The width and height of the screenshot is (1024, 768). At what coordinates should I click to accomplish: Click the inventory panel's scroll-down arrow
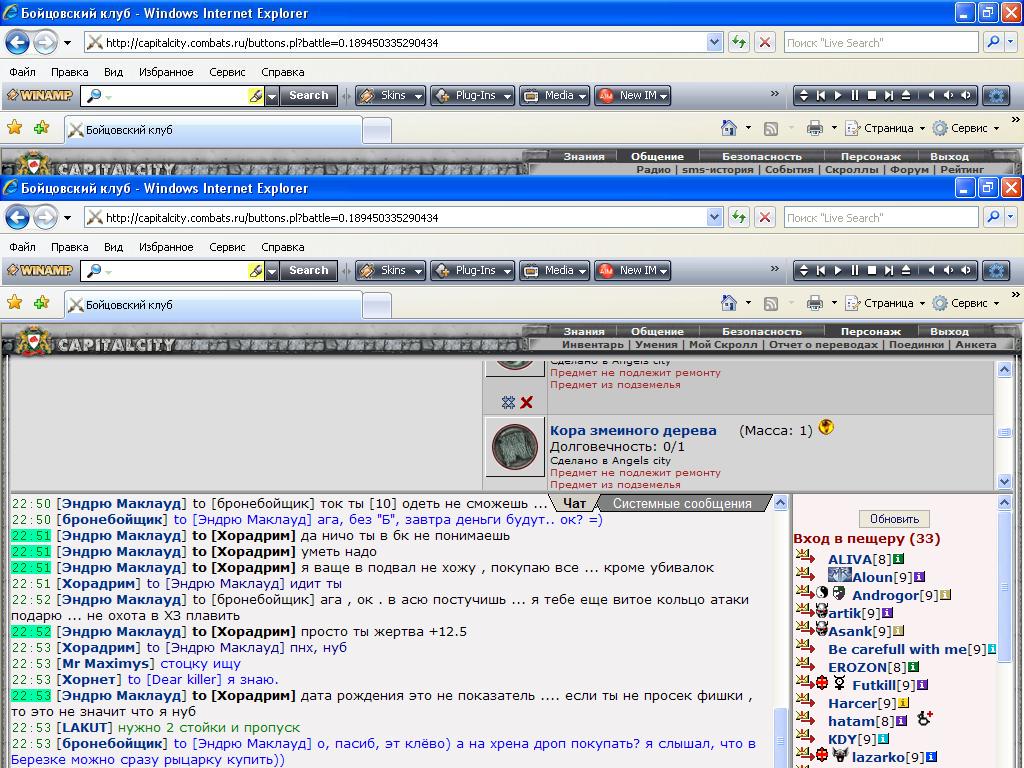[x=1005, y=482]
